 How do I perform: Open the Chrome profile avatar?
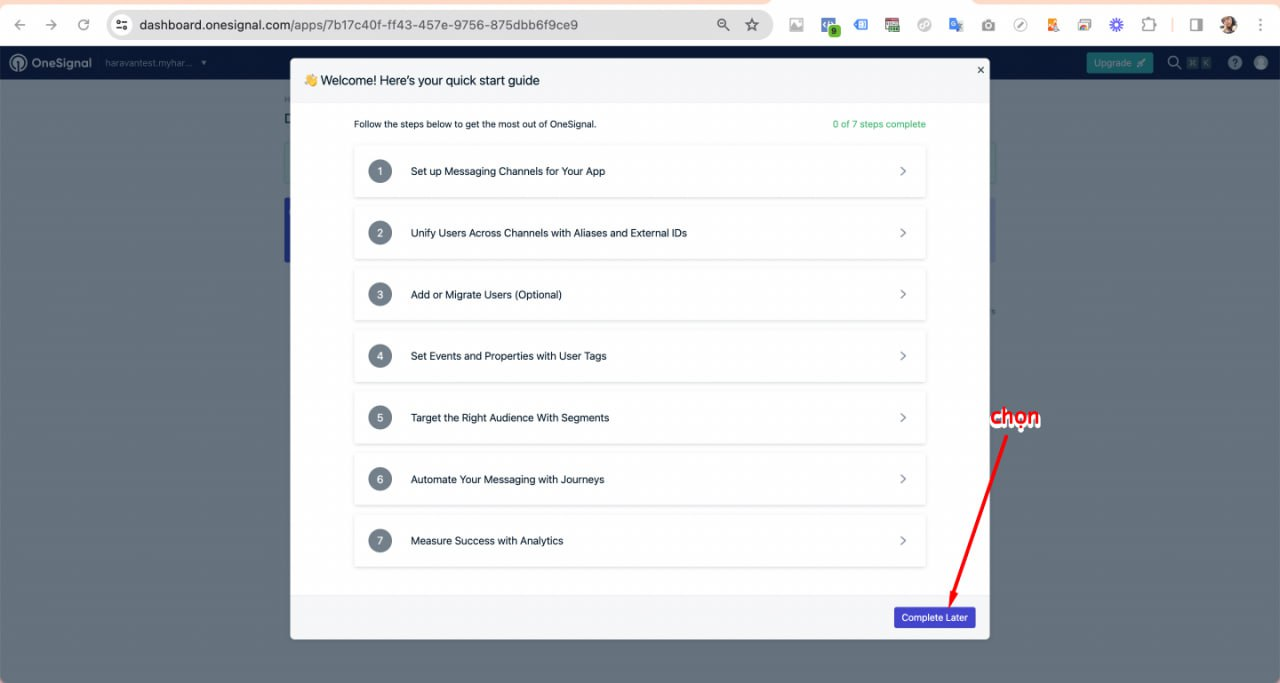click(x=1228, y=25)
